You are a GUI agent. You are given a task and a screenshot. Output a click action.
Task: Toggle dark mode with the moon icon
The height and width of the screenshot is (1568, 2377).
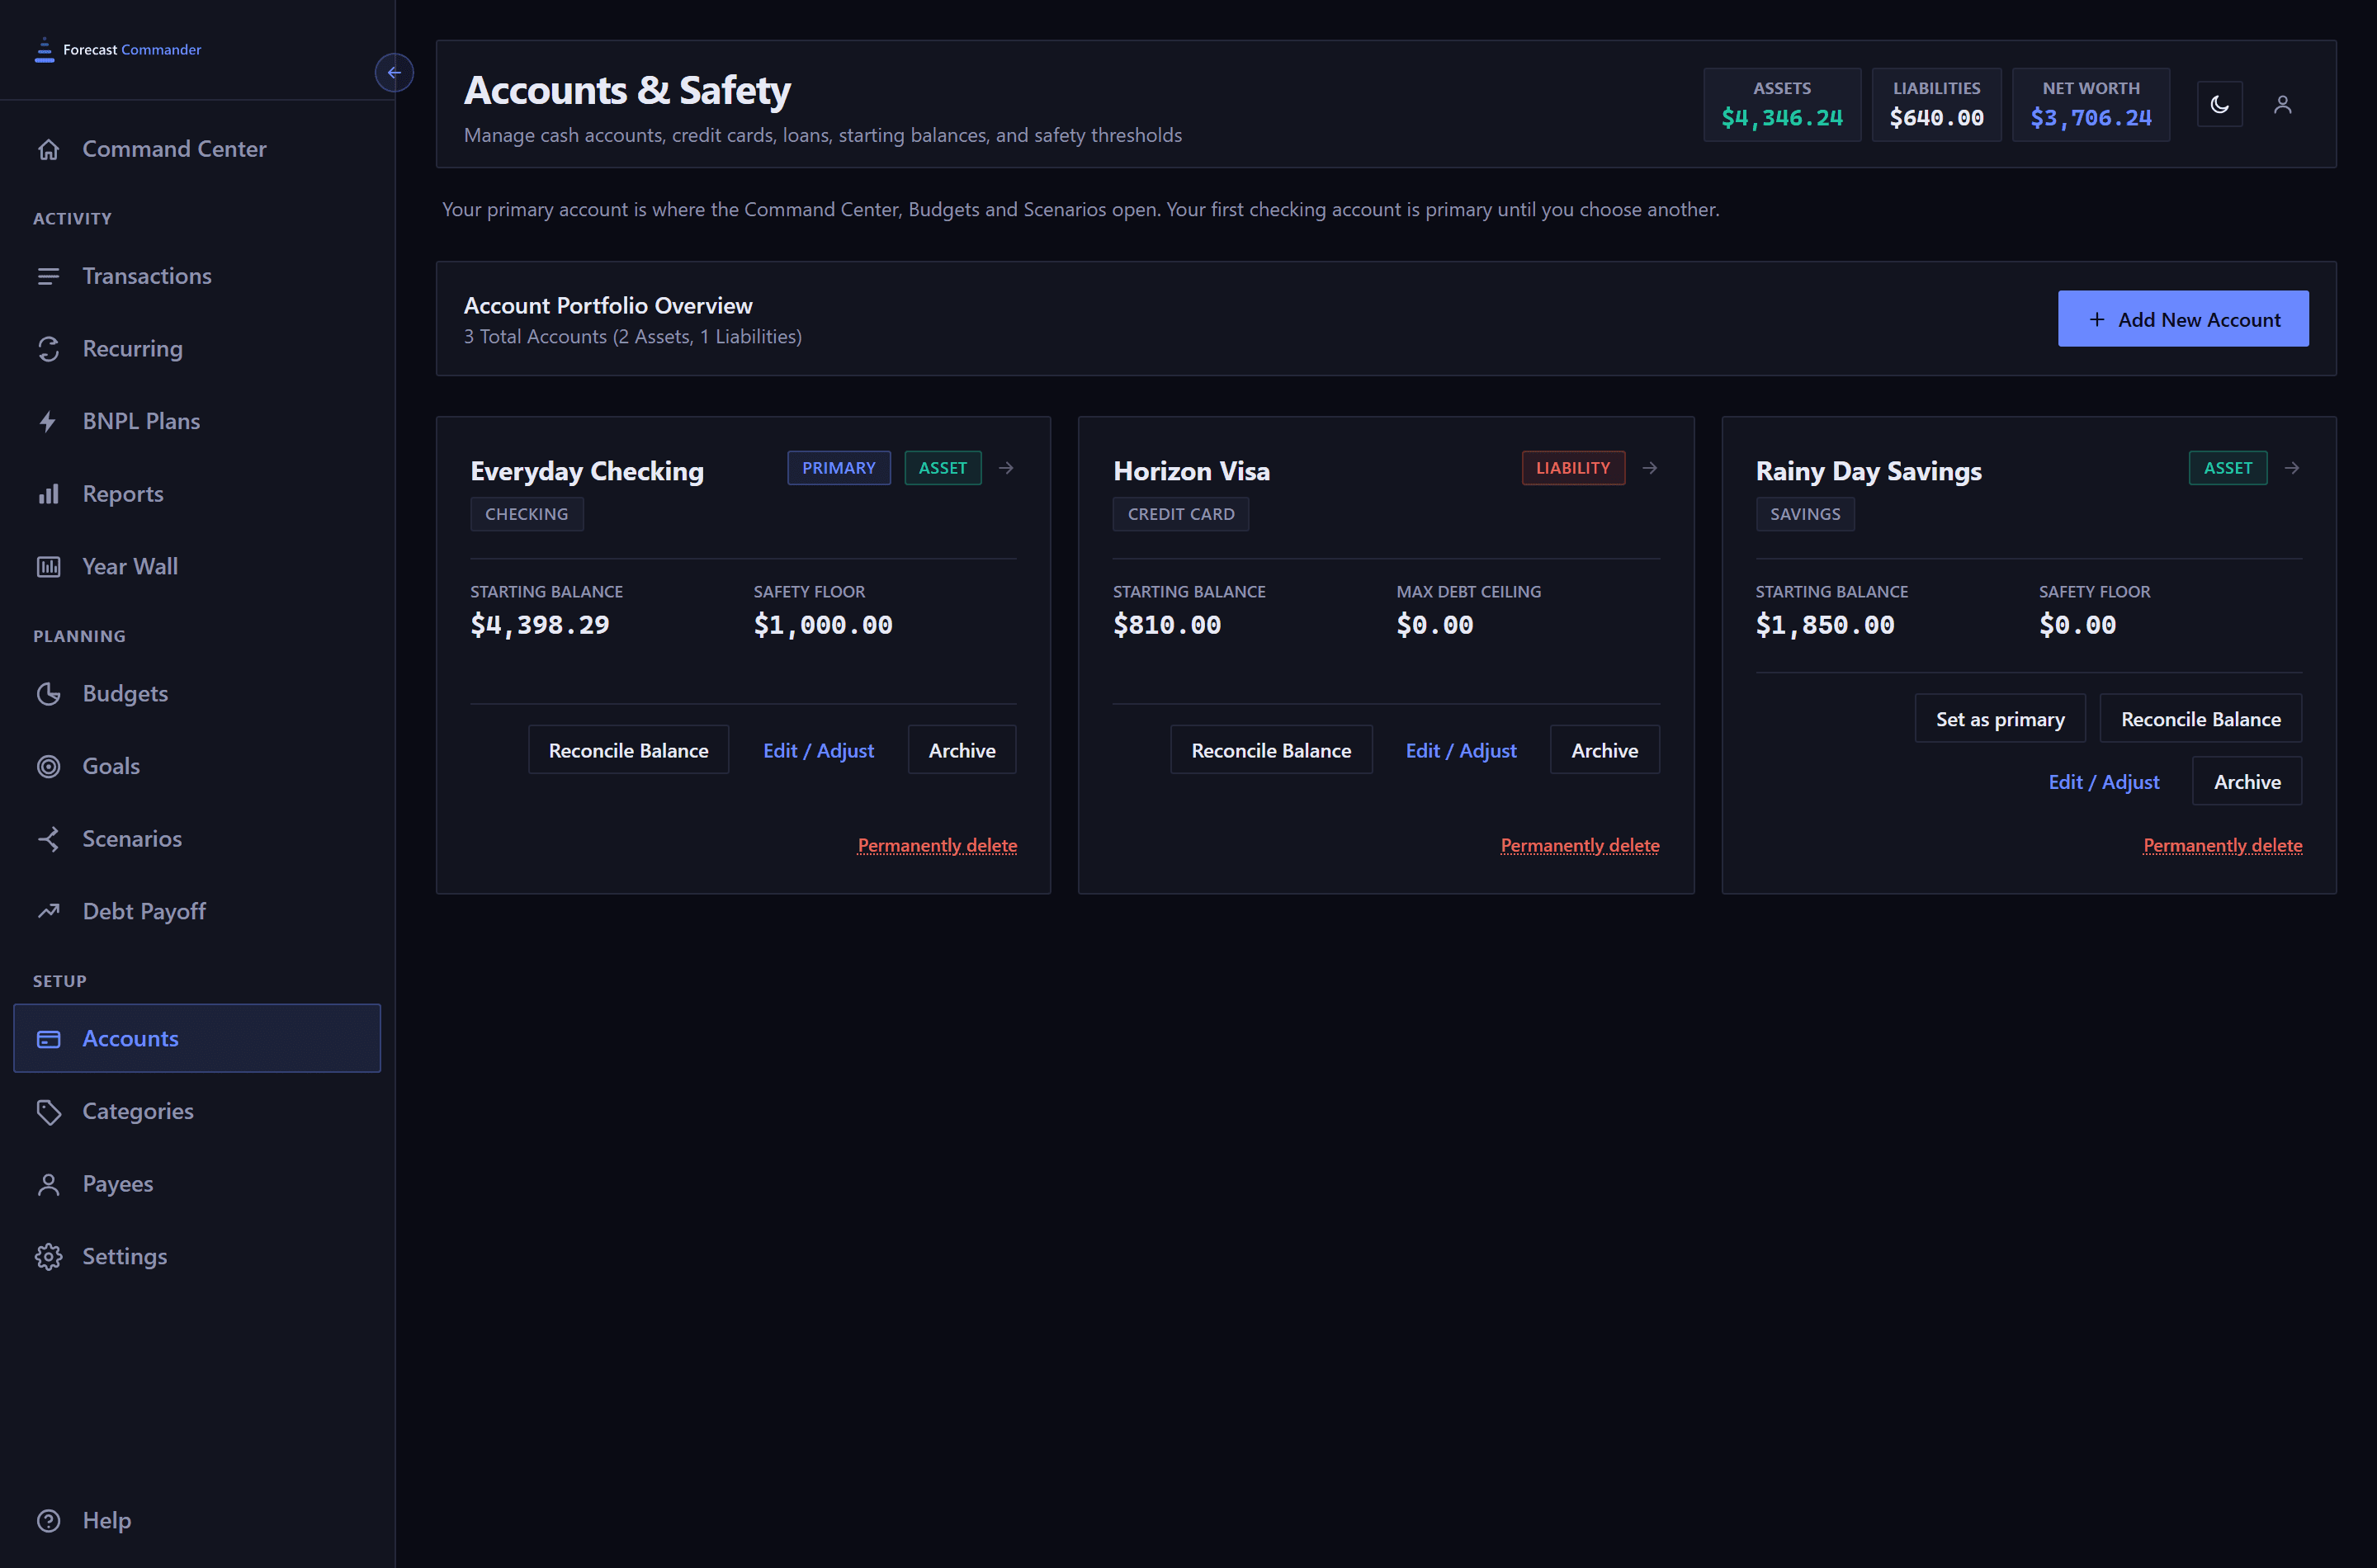tap(2219, 104)
